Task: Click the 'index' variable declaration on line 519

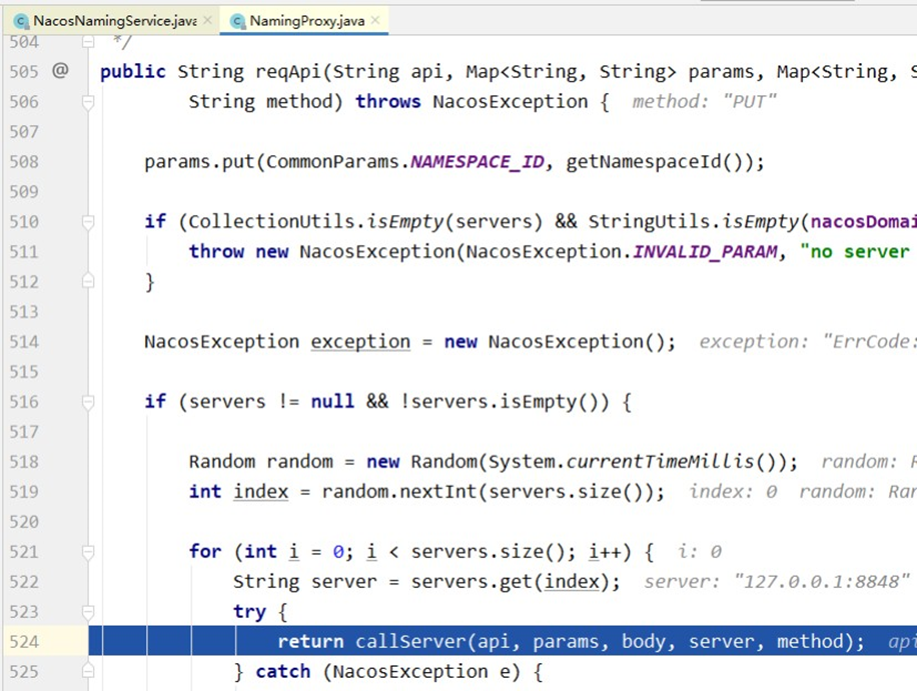Action: coord(261,492)
